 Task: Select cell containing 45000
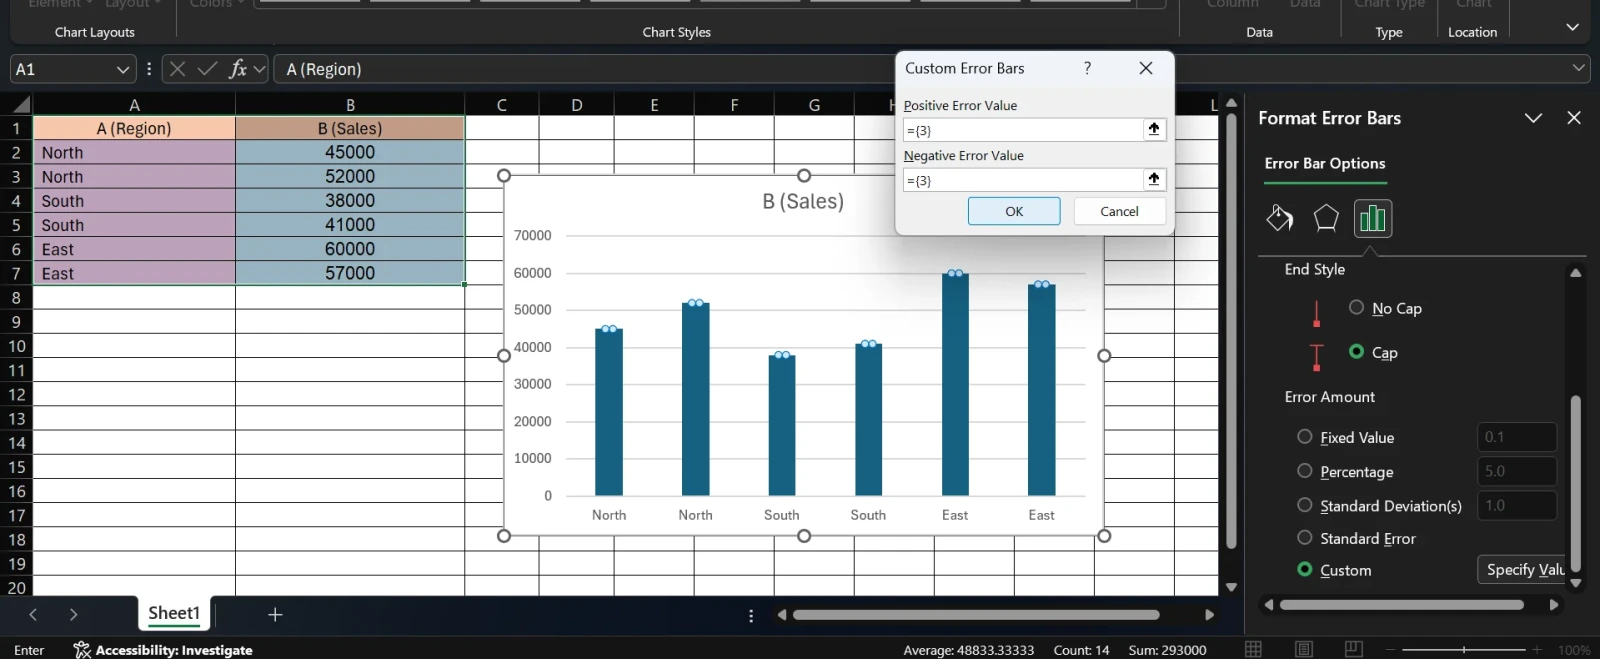350,152
